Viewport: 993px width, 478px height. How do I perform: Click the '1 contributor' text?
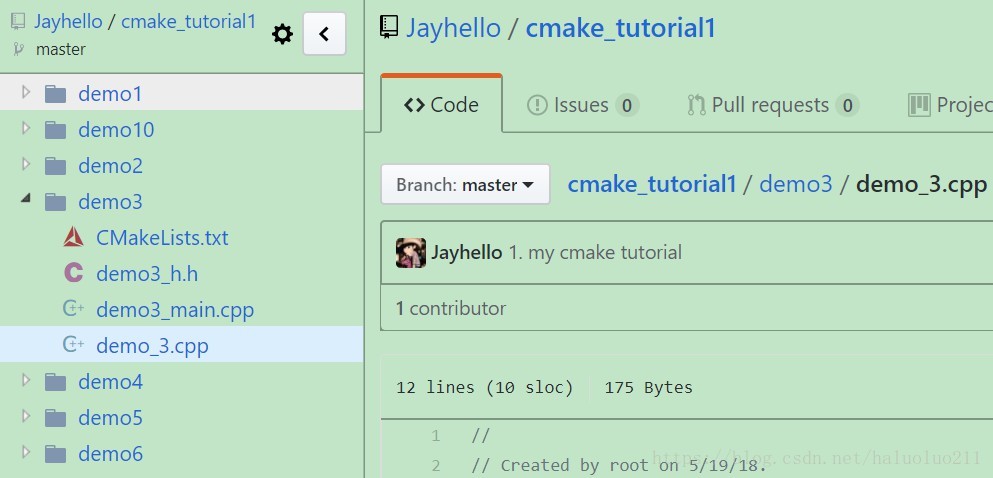[451, 309]
